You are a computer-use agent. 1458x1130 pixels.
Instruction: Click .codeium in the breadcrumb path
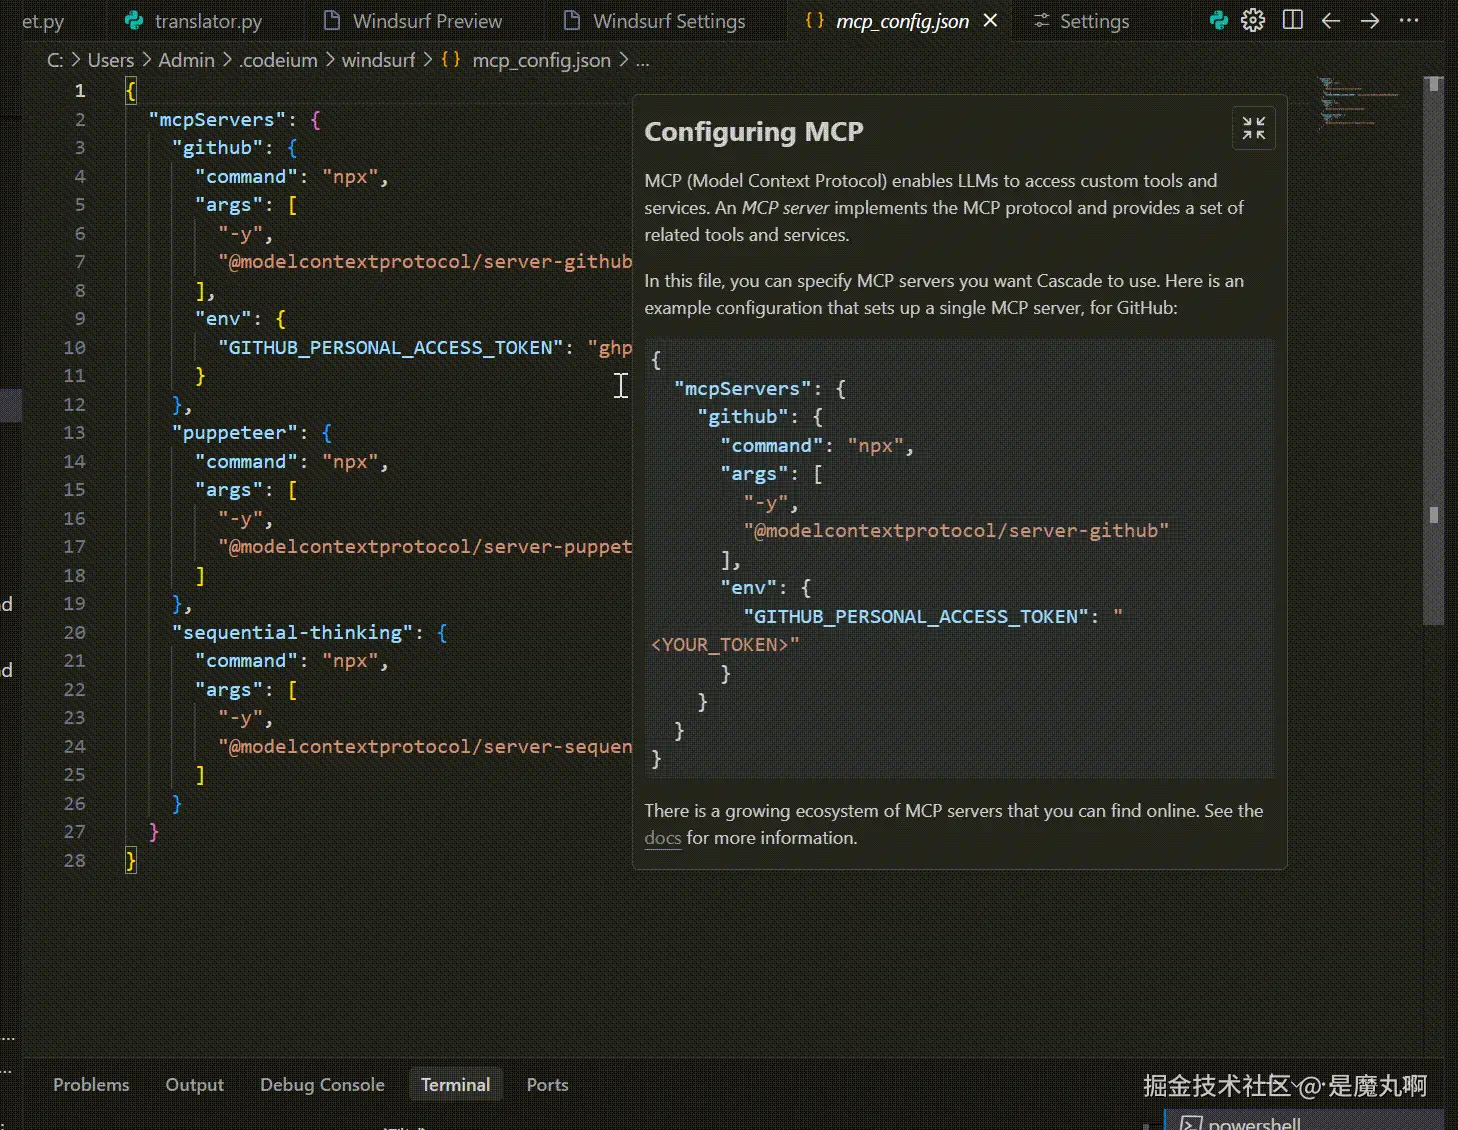click(x=278, y=60)
